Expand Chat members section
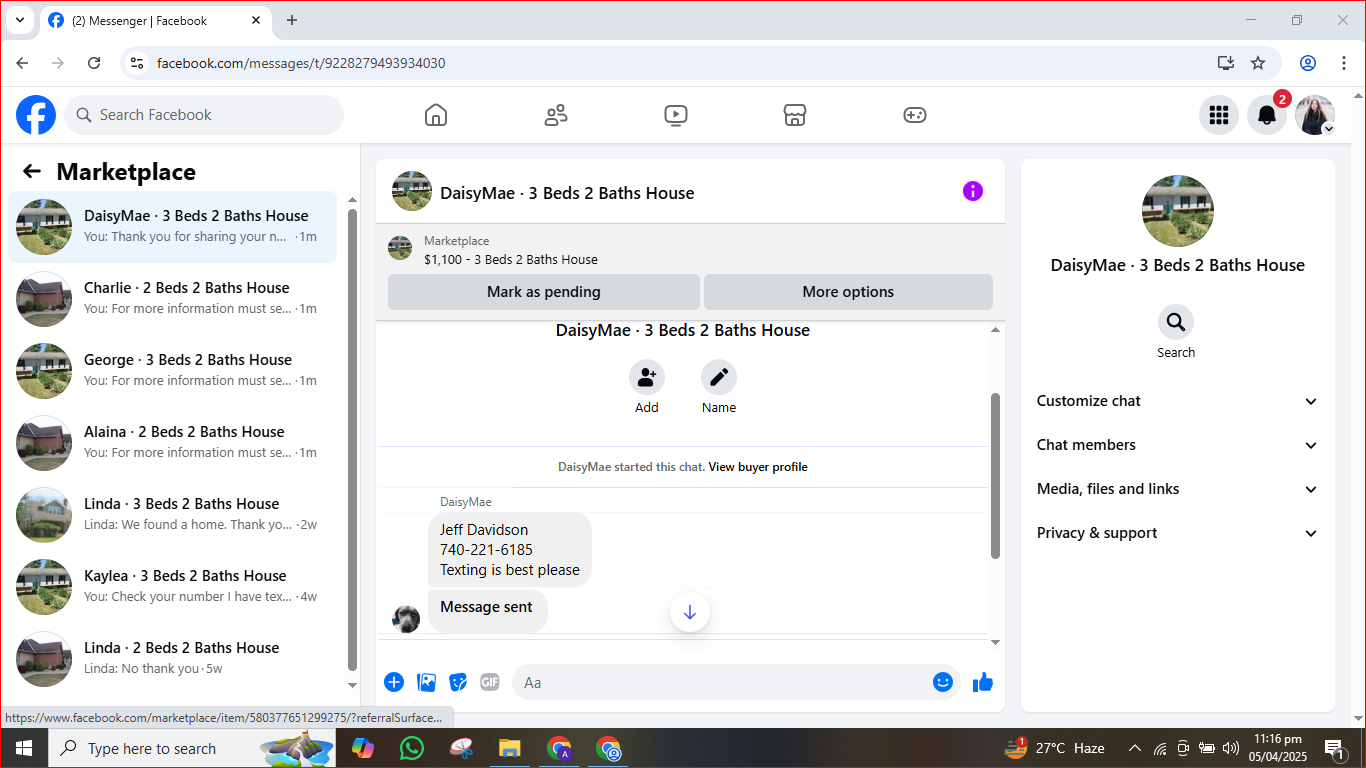The height and width of the screenshot is (768, 1366). pyautogui.click(x=1178, y=445)
